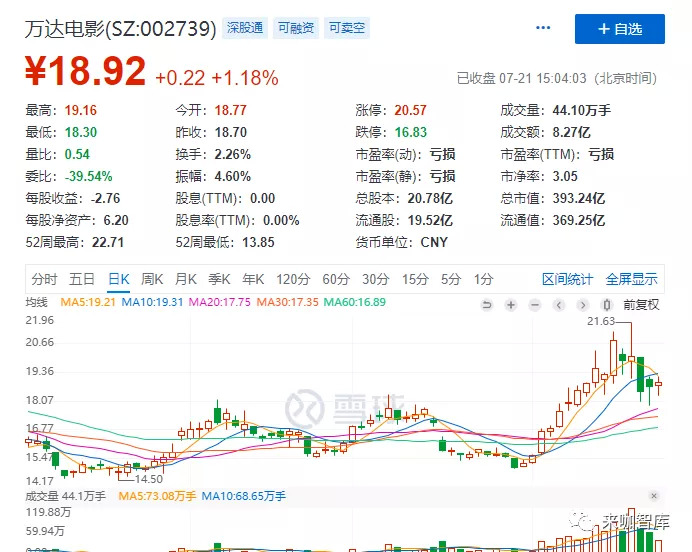
Task: Click the 市净率 value 3.05
Action: pos(565,176)
